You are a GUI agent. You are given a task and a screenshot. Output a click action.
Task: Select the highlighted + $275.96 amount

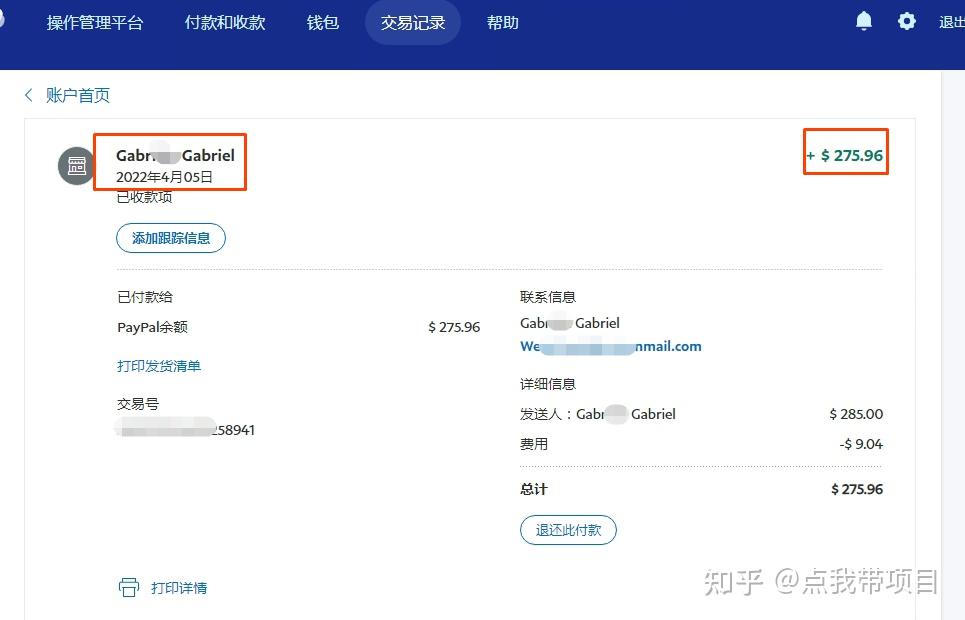[x=845, y=156]
